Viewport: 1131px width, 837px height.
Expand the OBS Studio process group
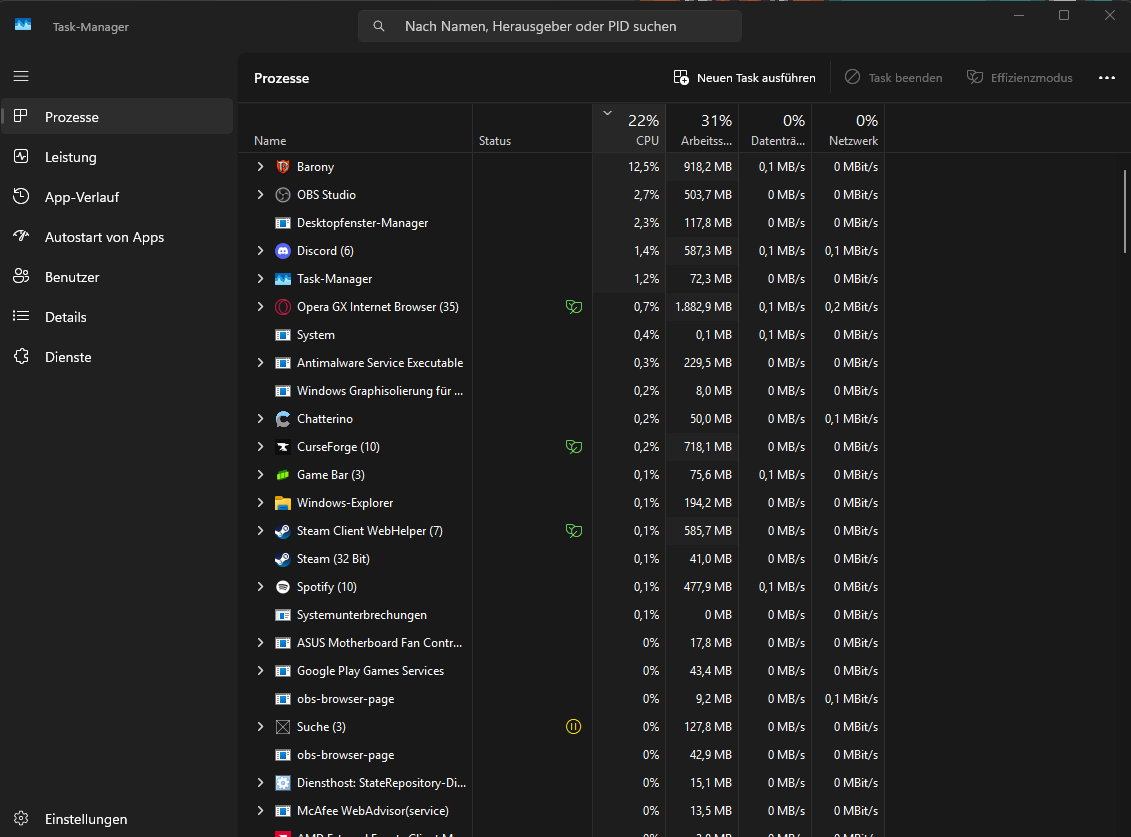[x=260, y=195]
